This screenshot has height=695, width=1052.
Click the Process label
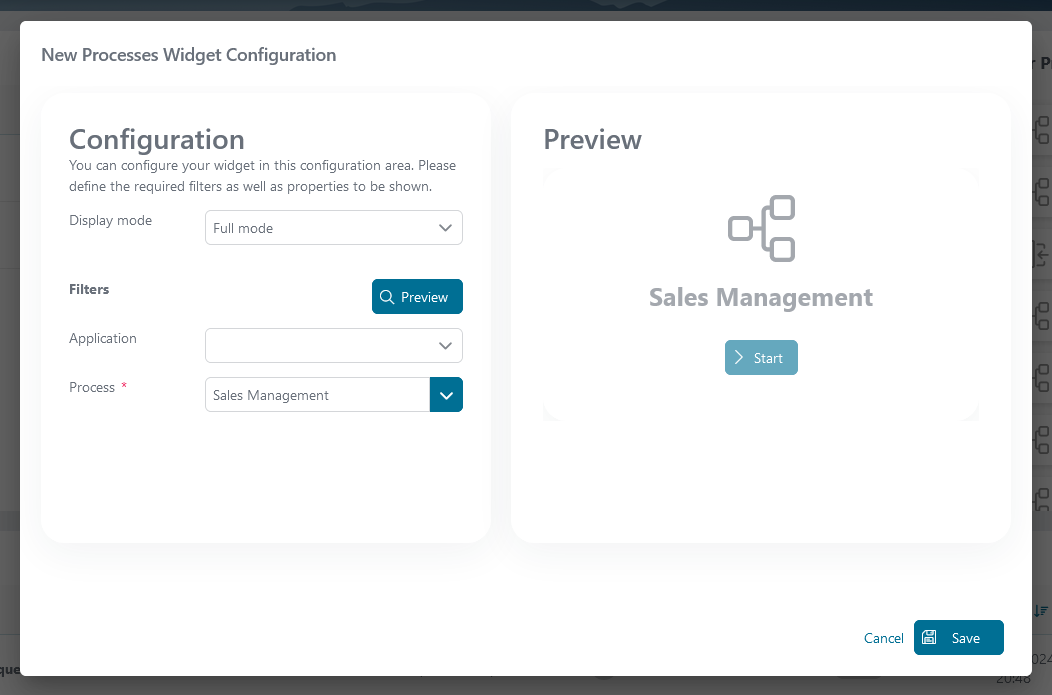[92, 387]
